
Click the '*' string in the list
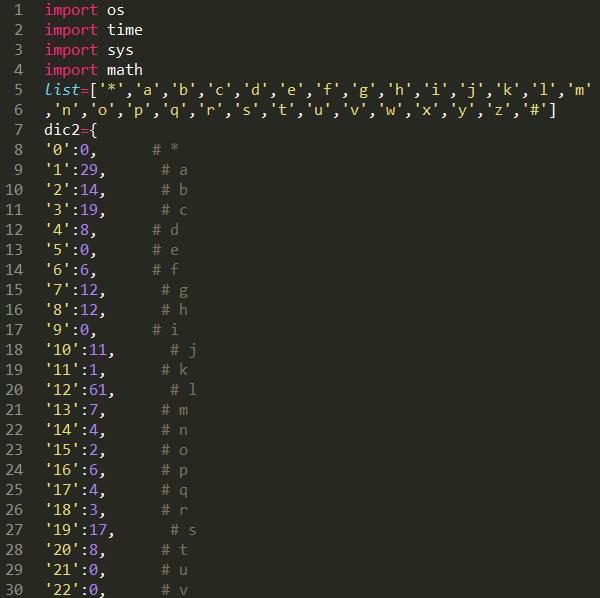pos(111,90)
